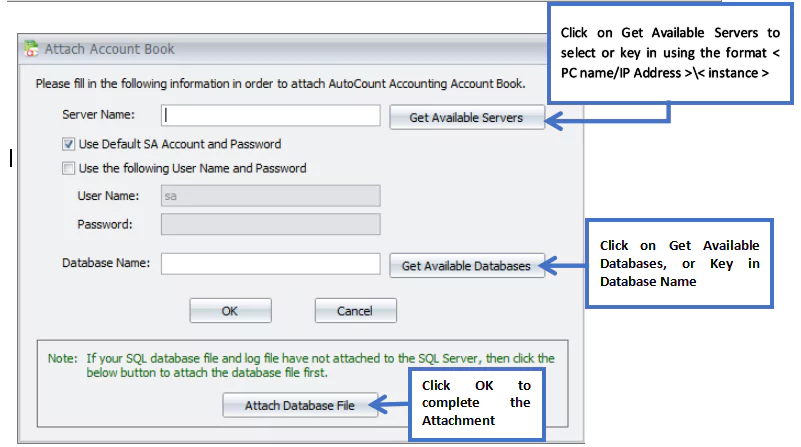Confirm the dialog with the OK button
This screenshot has width=801, height=447.
coord(230,311)
